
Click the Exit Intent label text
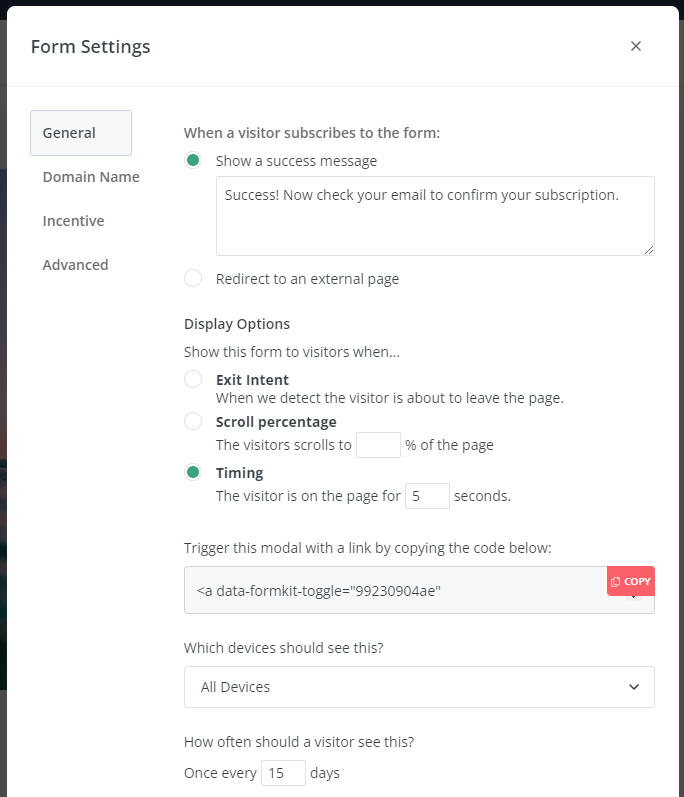252,380
